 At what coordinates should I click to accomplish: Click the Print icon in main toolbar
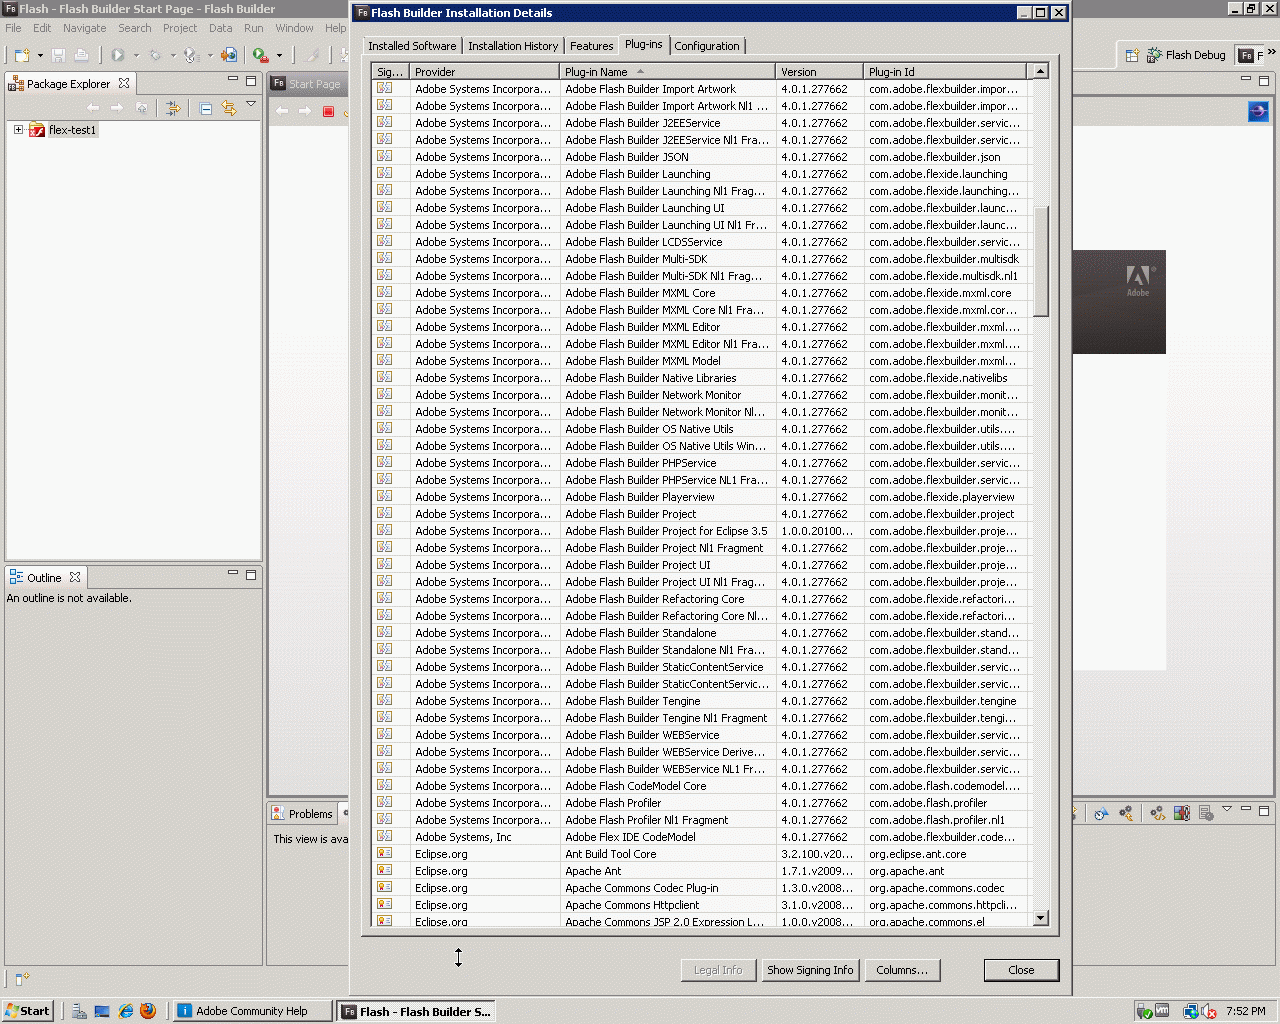click(x=82, y=55)
